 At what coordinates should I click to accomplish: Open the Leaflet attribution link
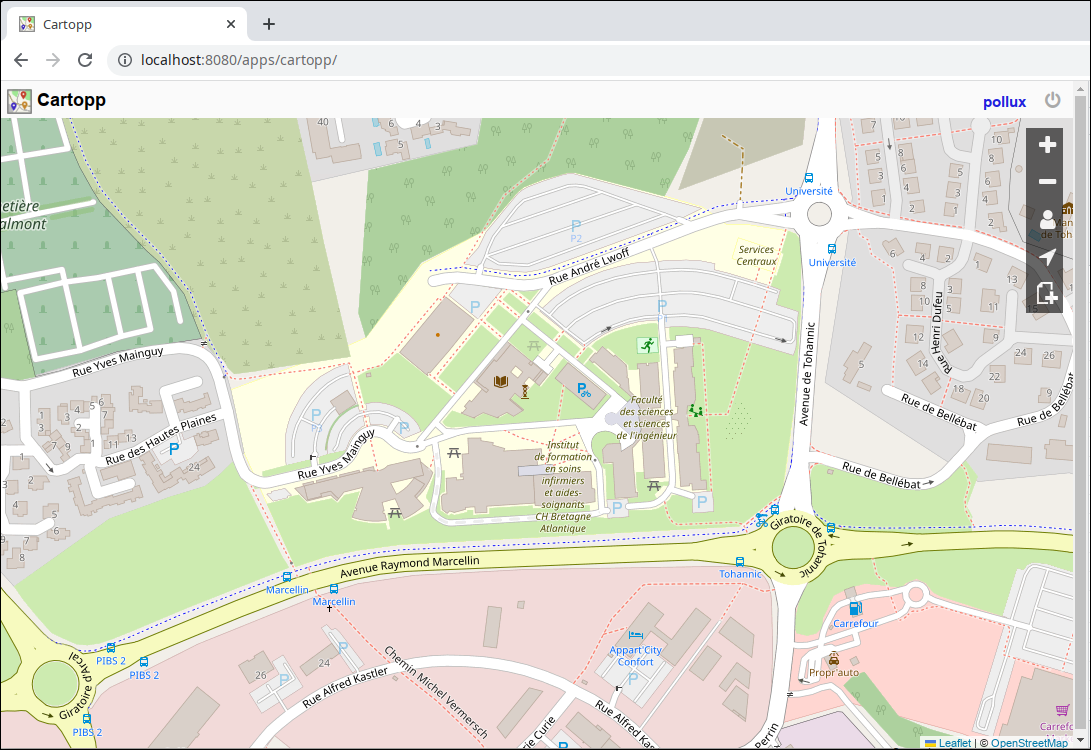[954, 743]
